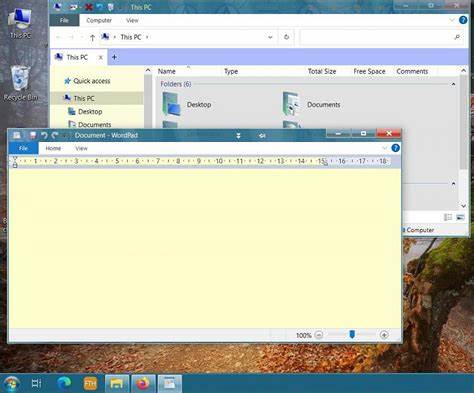The height and width of the screenshot is (393, 474).
Task: Launch Firefox from the taskbar
Action: (143, 384)
